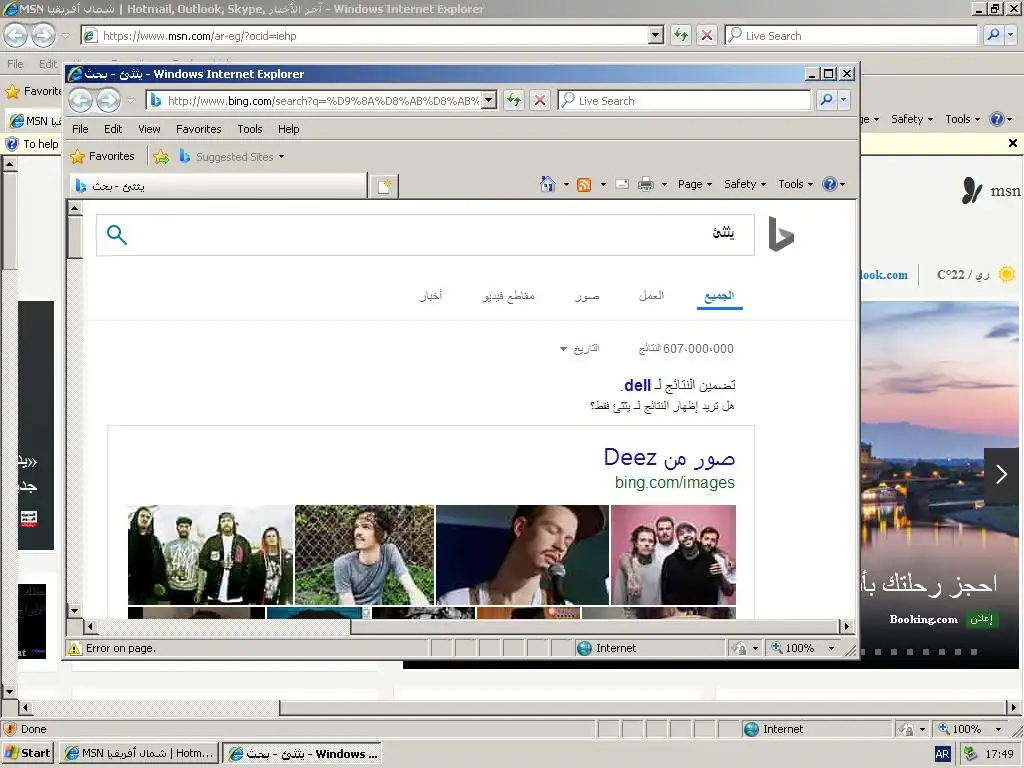Screen dimensions: 1024x768
Task: Click Forward button in MSN window
Action: click(44, 35)
